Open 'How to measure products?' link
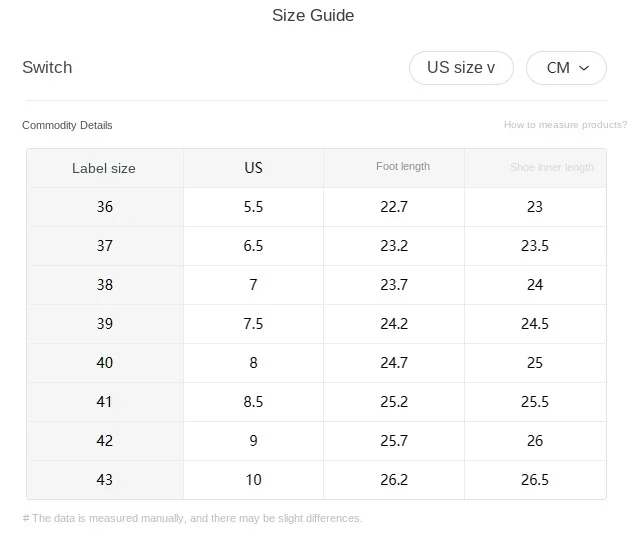This screenshot has height=550, width=632. (x=565, y=125)
